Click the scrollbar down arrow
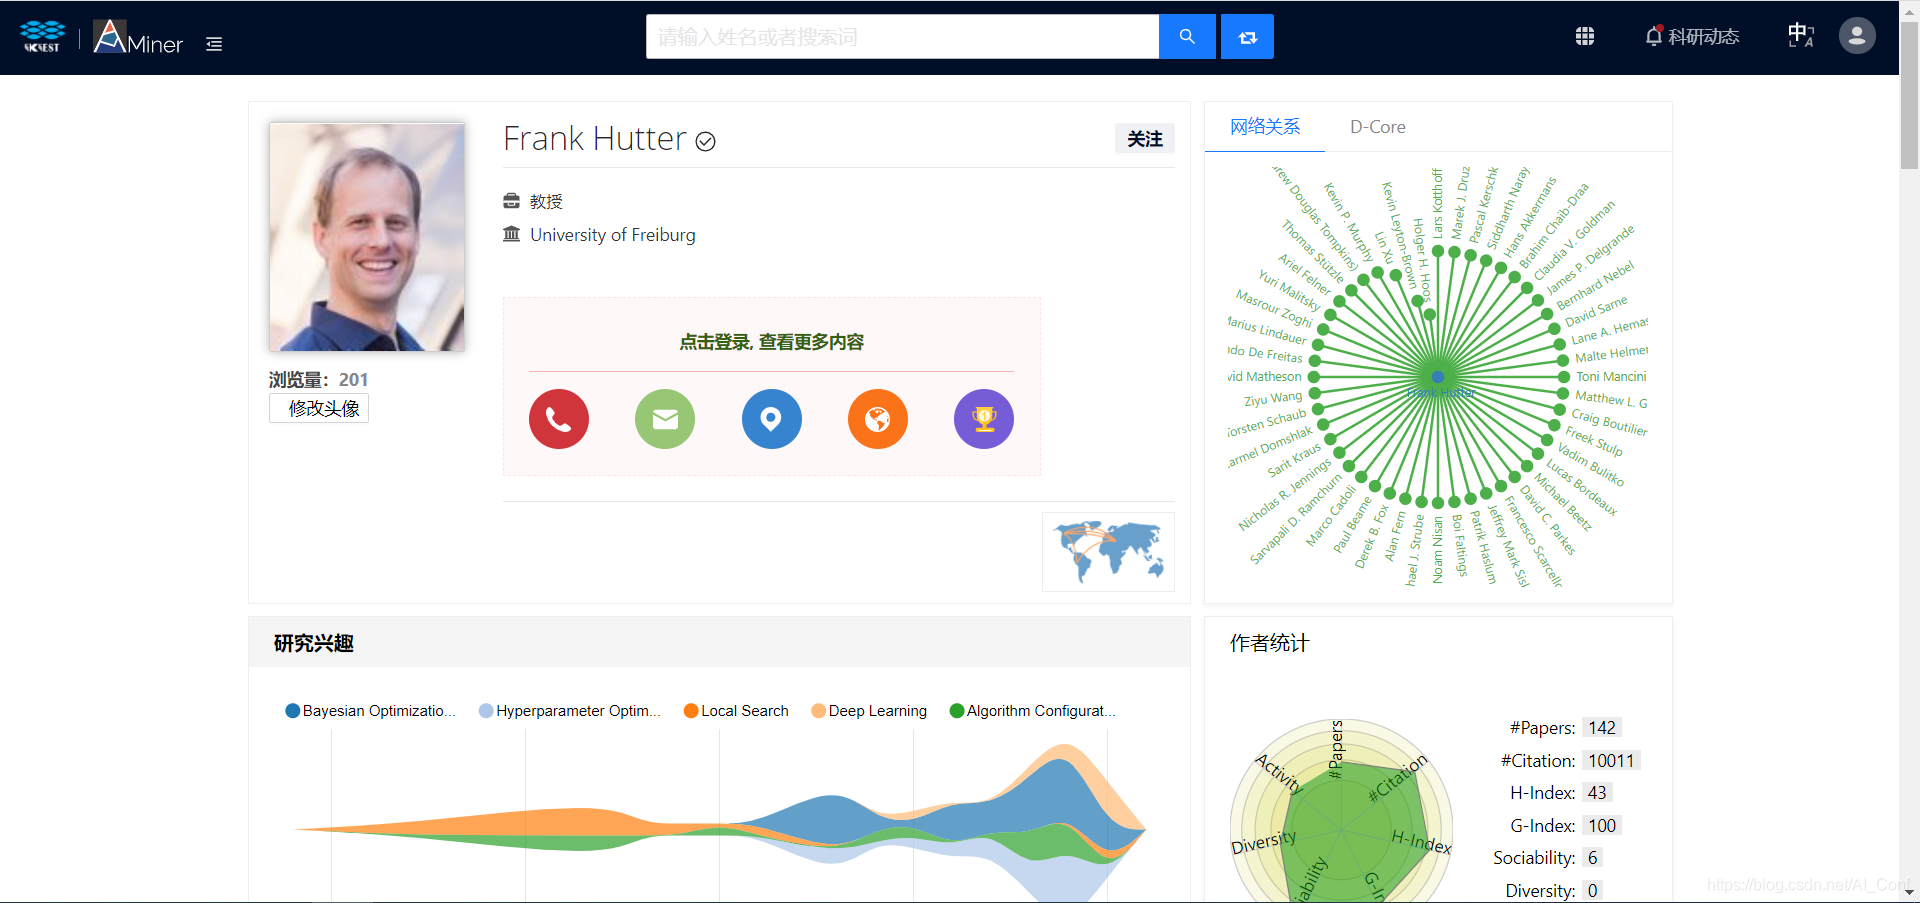This screenshot has height=903, width=1920. 1909,892
